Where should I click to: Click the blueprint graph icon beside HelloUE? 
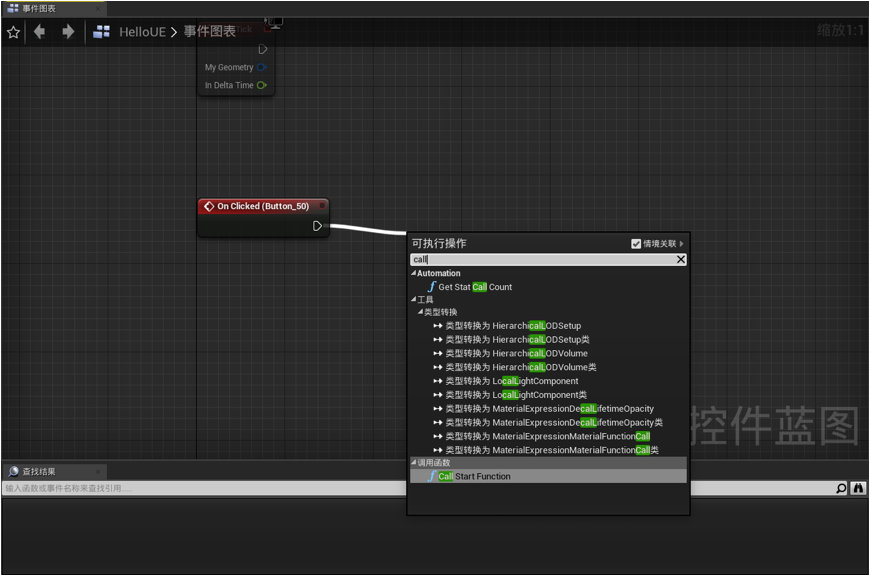(x=101, y=32)
